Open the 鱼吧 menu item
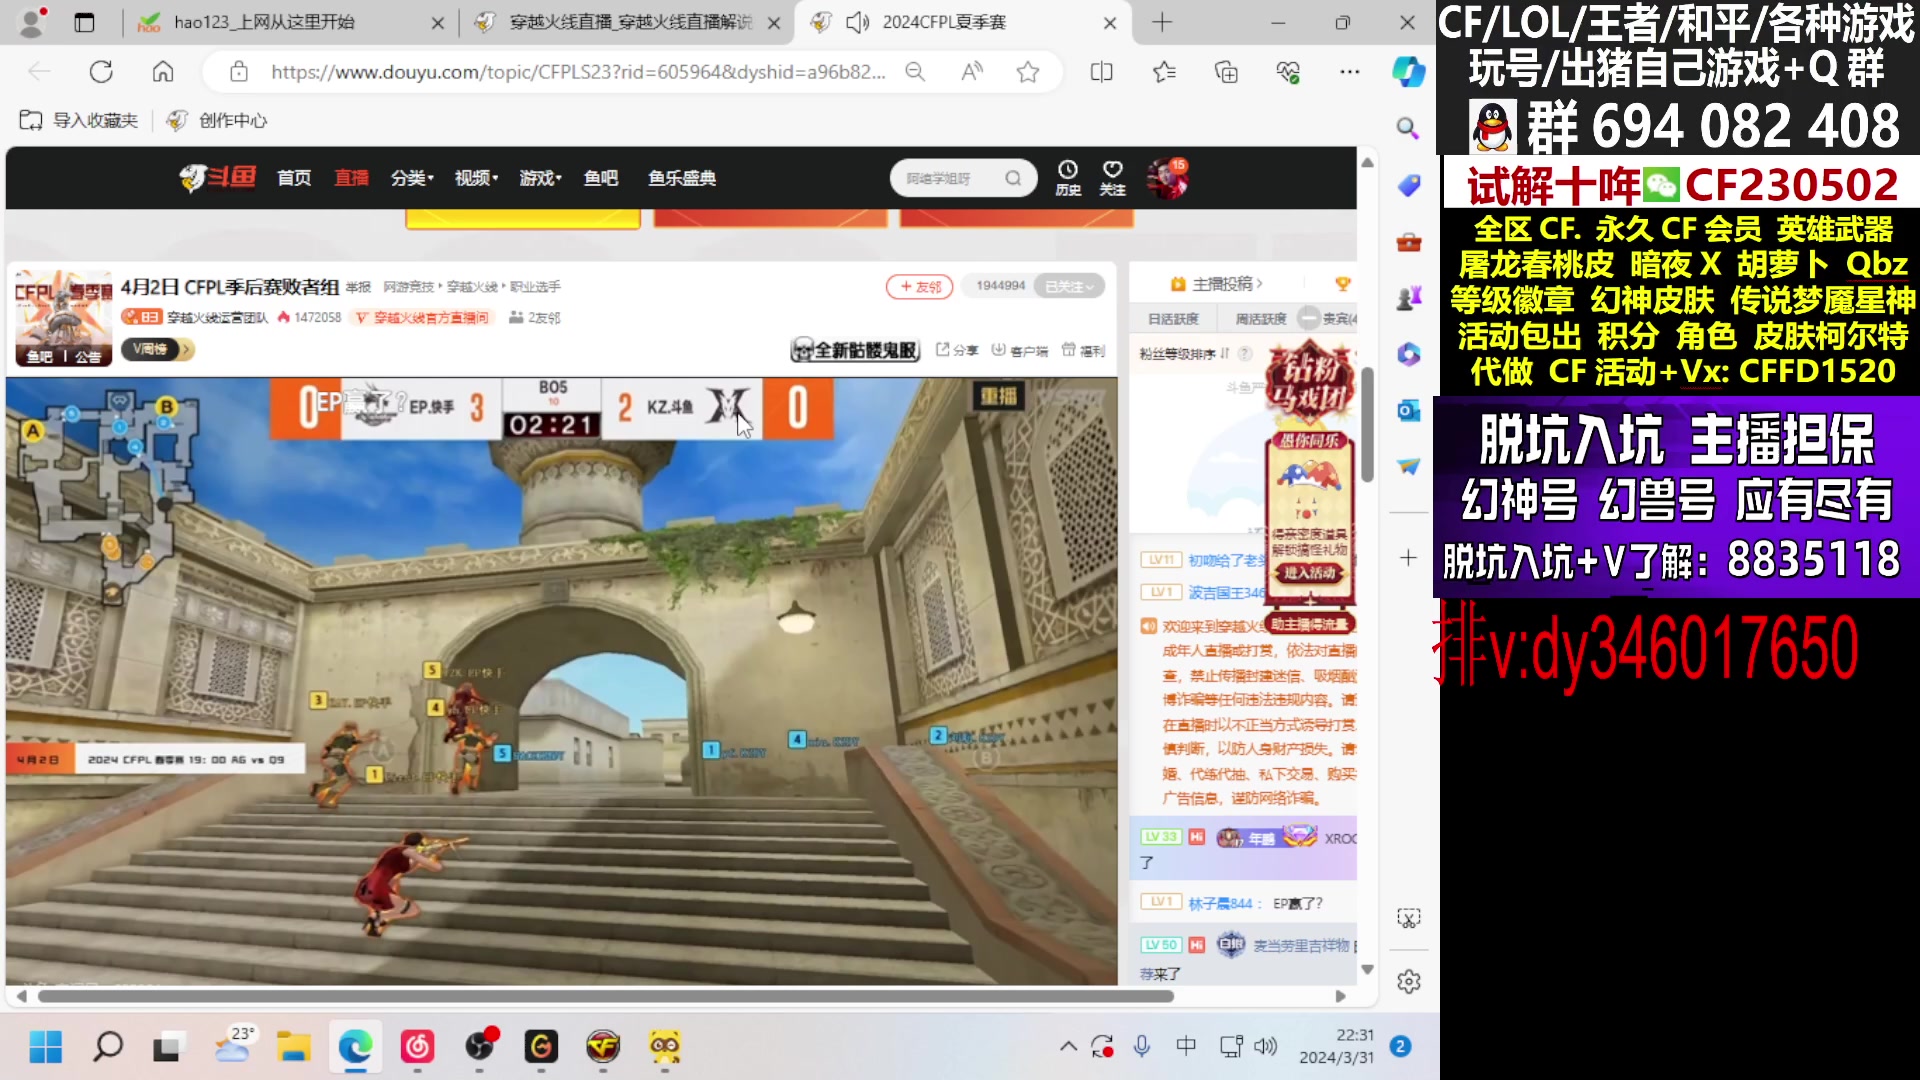The image size is (1920, 1080). tap(601, 178)
